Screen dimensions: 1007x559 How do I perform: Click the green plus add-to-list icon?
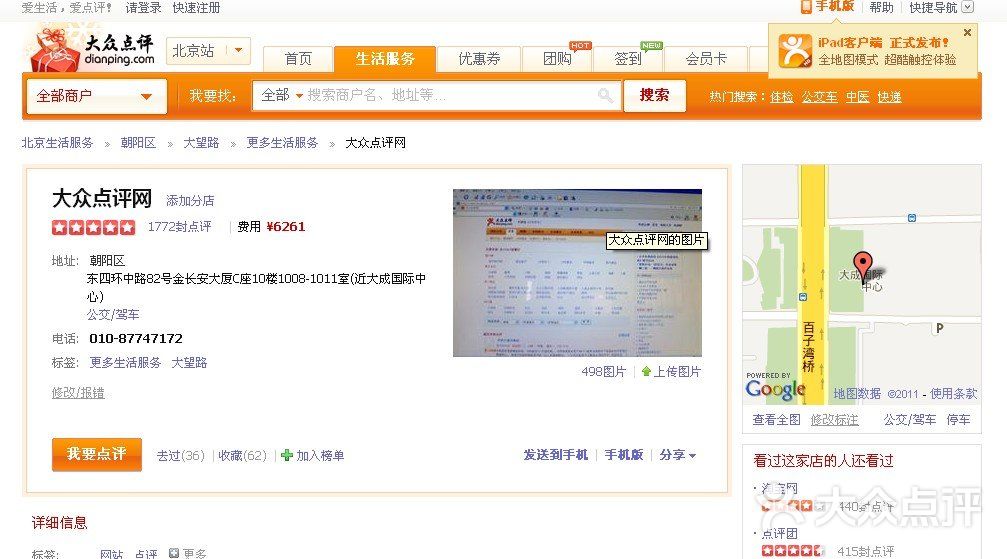(287, 455)
